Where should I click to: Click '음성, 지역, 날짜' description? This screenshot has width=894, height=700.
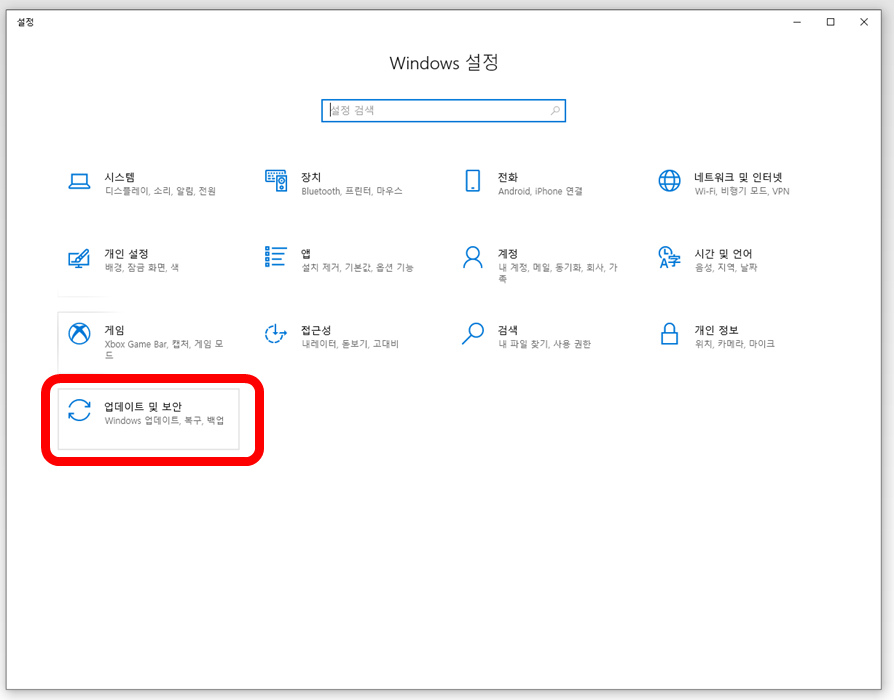[x=725, y=268]
